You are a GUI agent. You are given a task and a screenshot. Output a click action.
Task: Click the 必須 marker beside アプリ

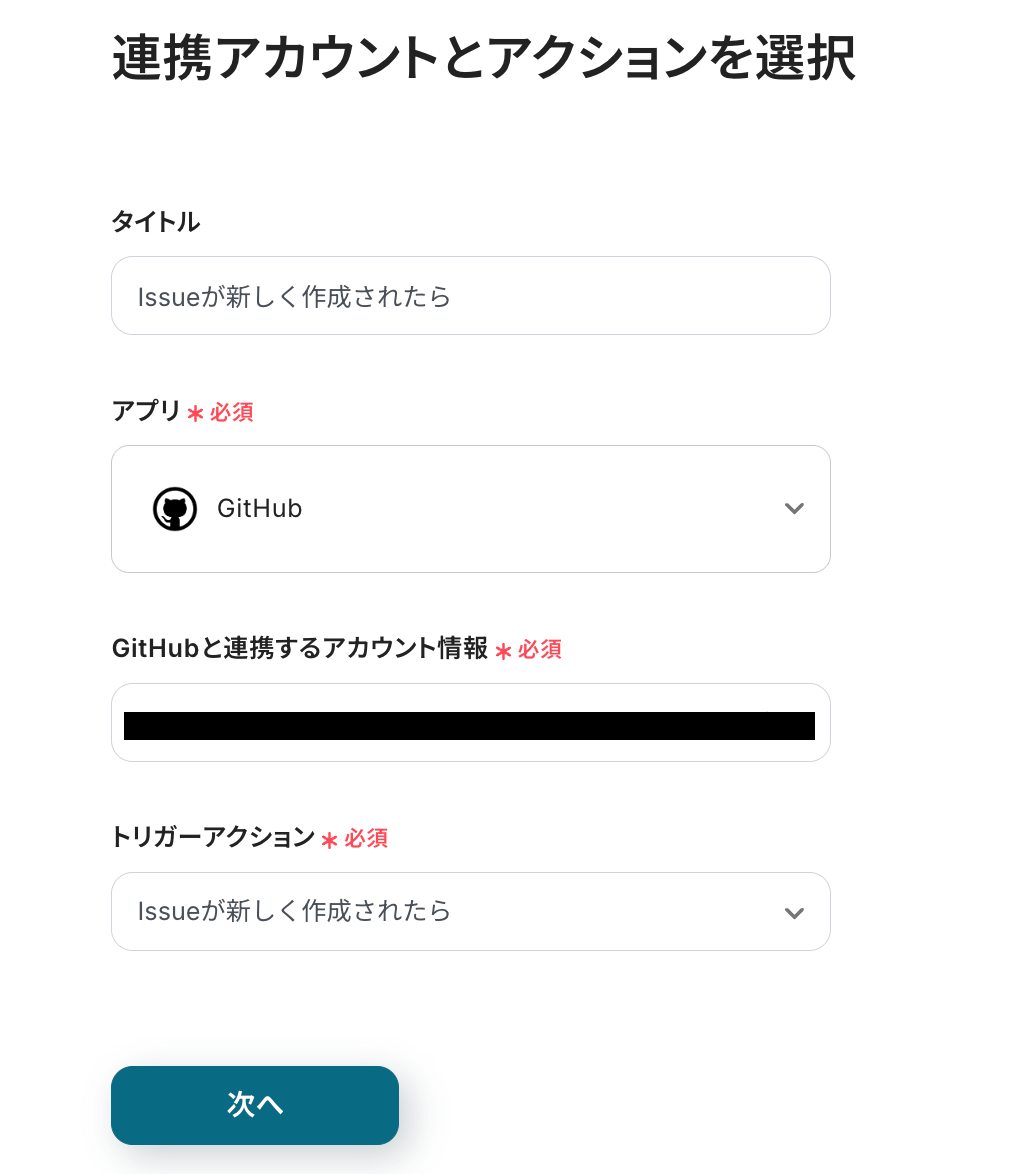232,412
